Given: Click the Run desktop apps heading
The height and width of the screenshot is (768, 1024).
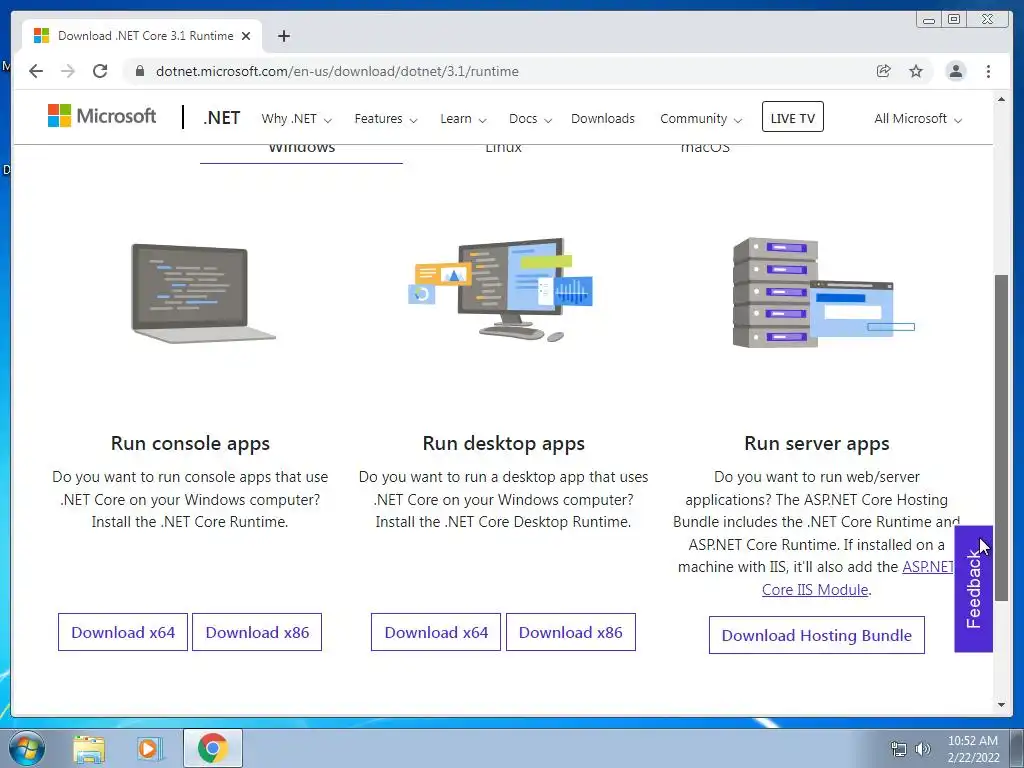Looking at the screenshot, I should (x=504, y=443).
